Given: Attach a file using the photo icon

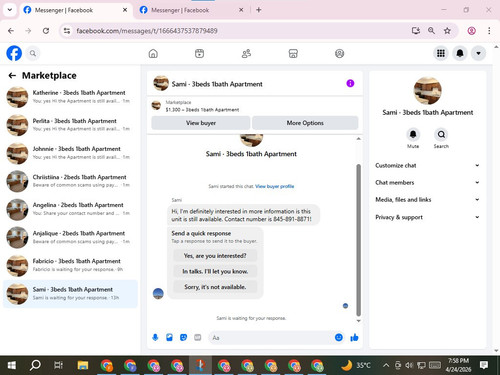Looking at the screenshot, I should tap(169, 338).
